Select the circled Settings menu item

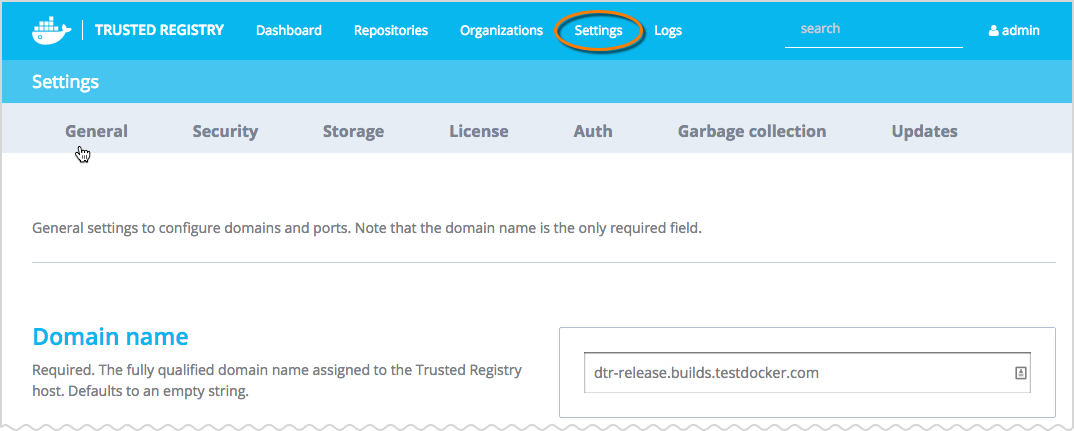coord(598,30)
